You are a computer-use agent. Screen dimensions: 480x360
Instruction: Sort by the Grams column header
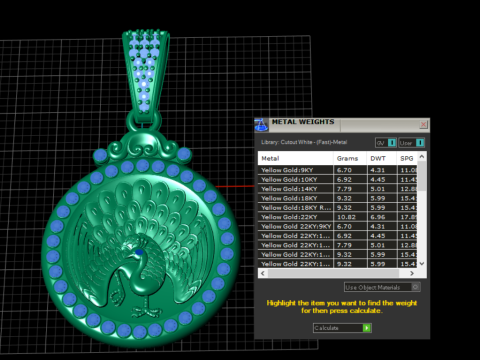point(350,158)
